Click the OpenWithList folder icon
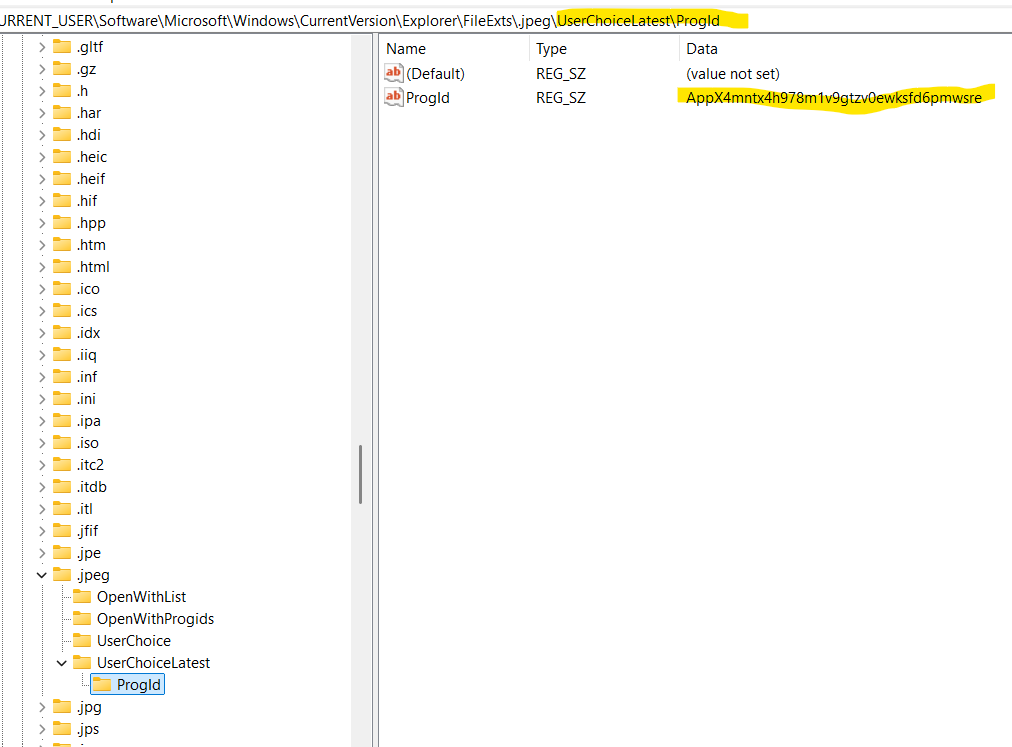The image size is (1012, 747). tap(82, 596)
